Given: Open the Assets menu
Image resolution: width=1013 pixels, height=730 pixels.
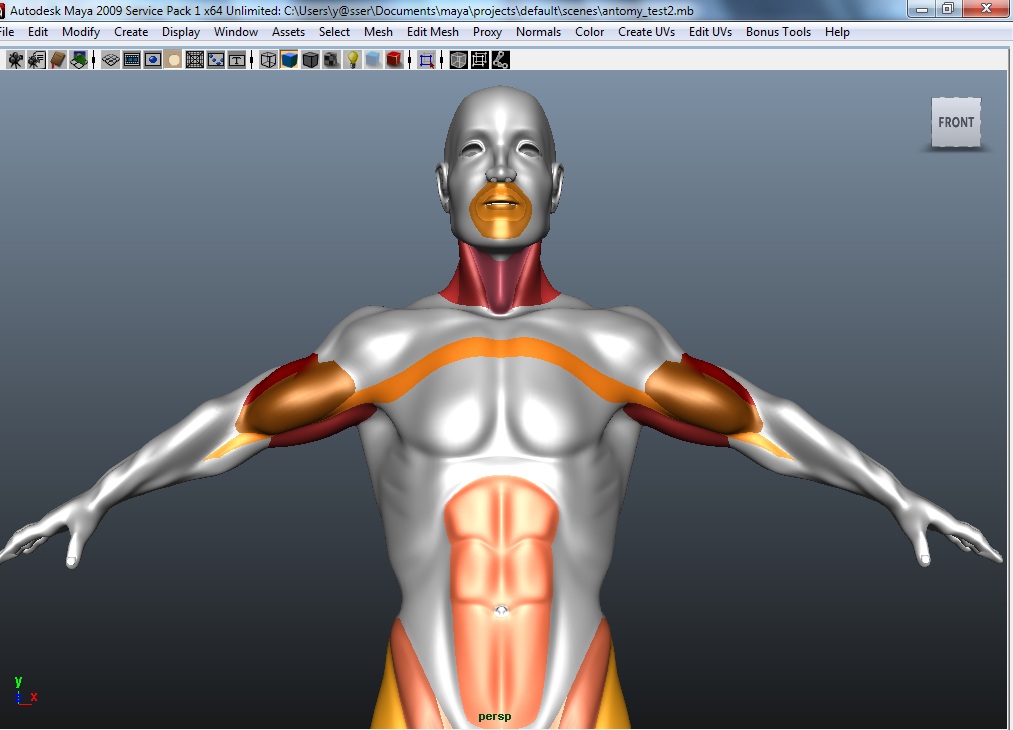Looking at the screenshot, I should (x=288, y=32).
